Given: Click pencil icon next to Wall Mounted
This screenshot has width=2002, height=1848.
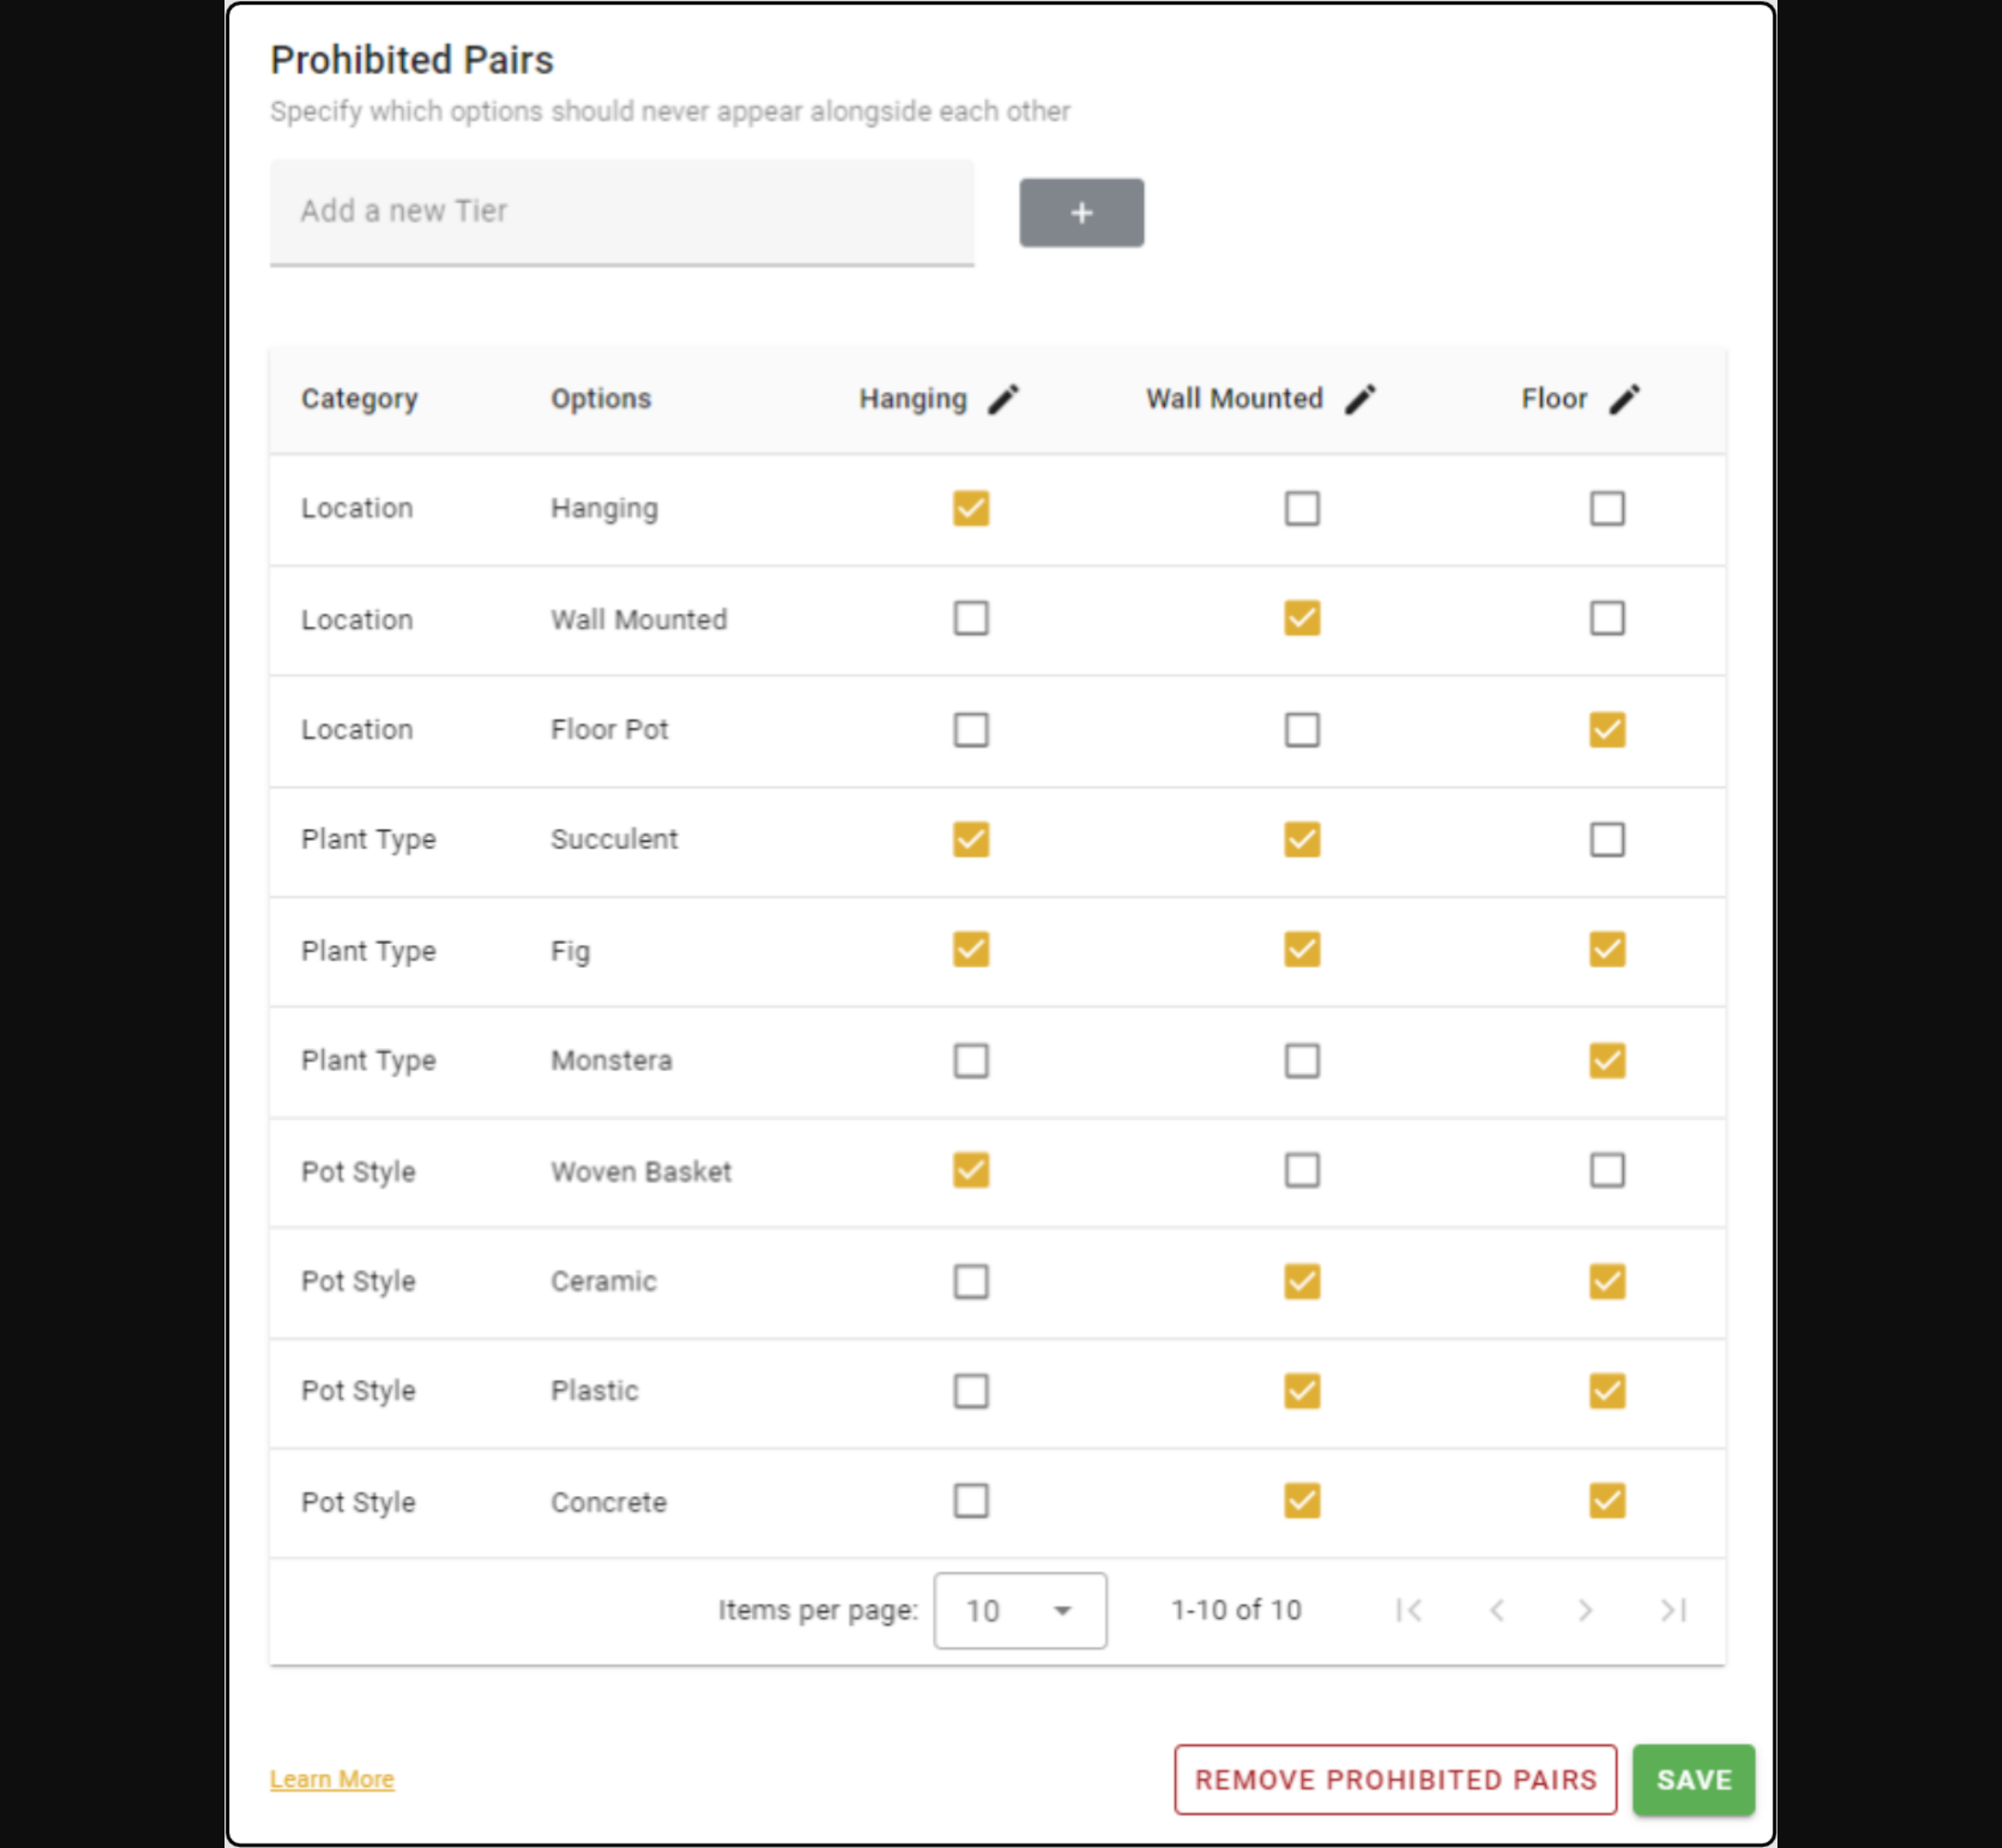Looking at the screenshot, I should (1359, 399).
